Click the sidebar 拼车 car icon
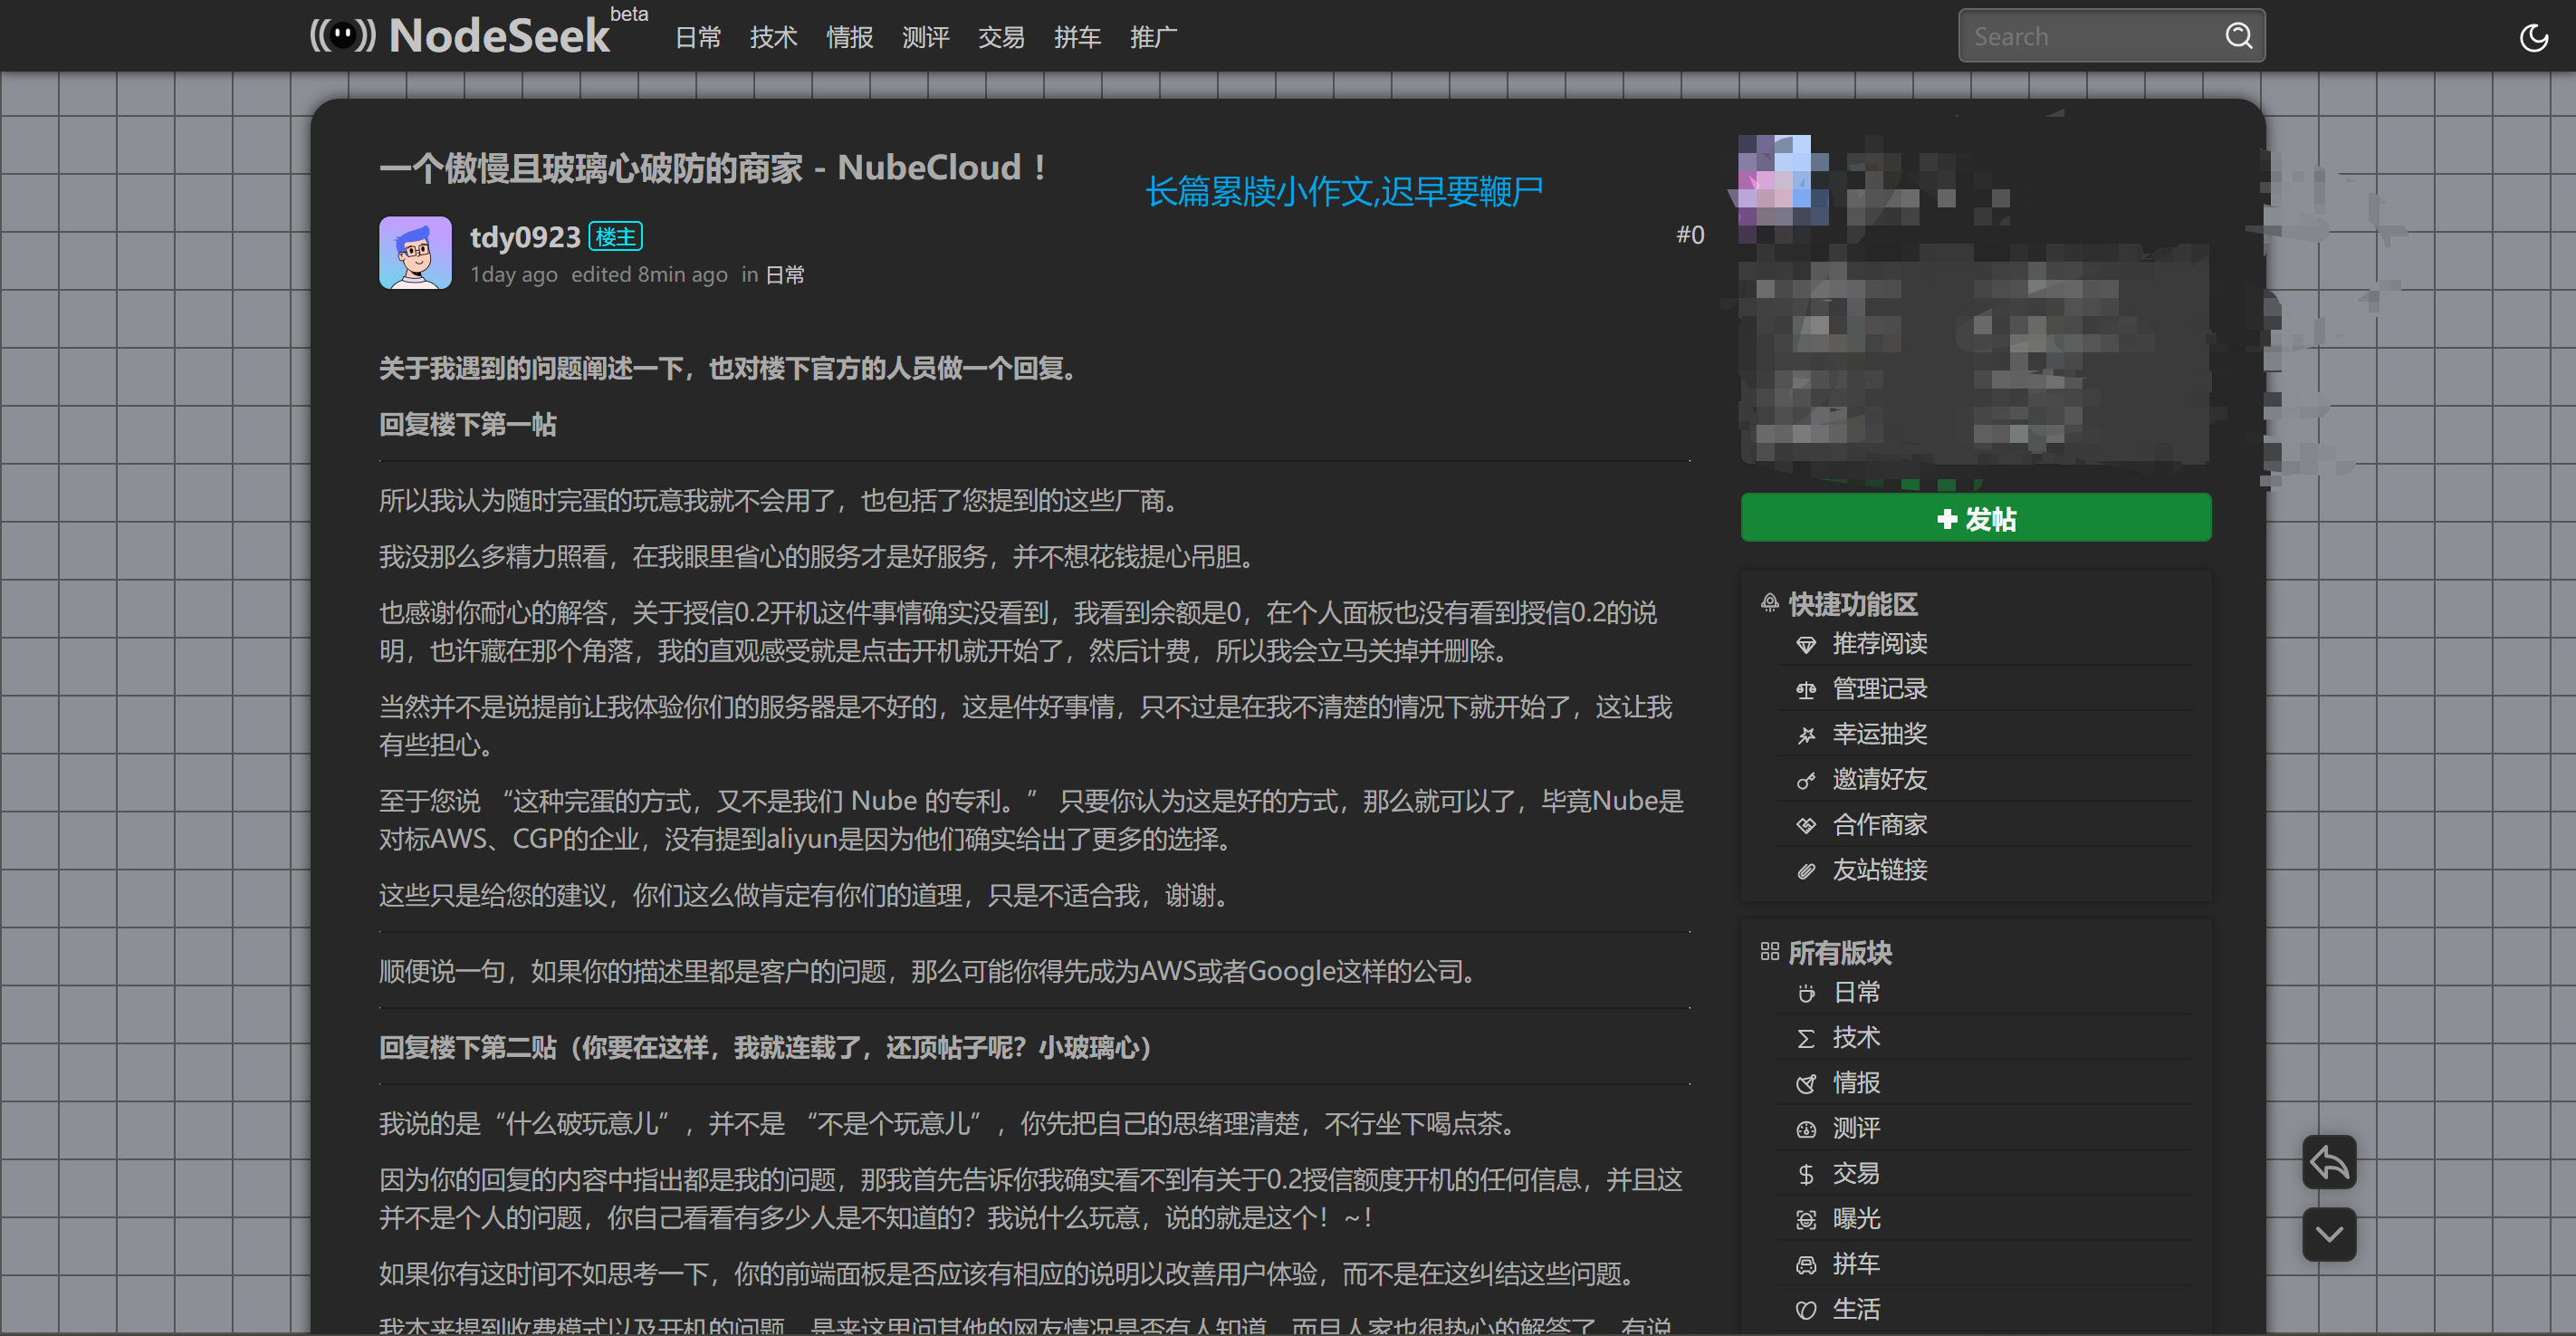This screenshot has width=2576, height=1336. (1805, 1266)
